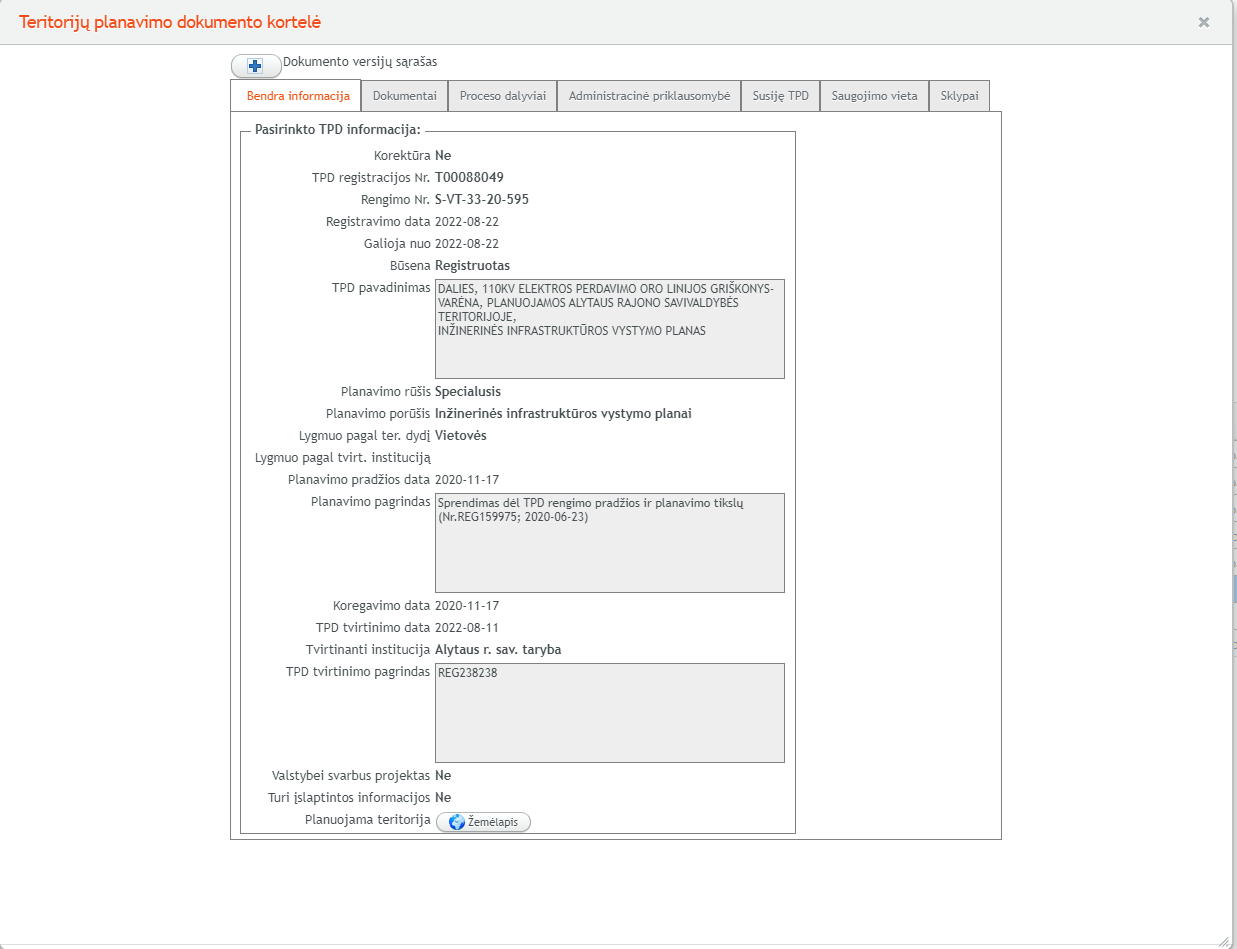
Task: Switch to the Sklypai tab
Action: click(x=959, y=96)
